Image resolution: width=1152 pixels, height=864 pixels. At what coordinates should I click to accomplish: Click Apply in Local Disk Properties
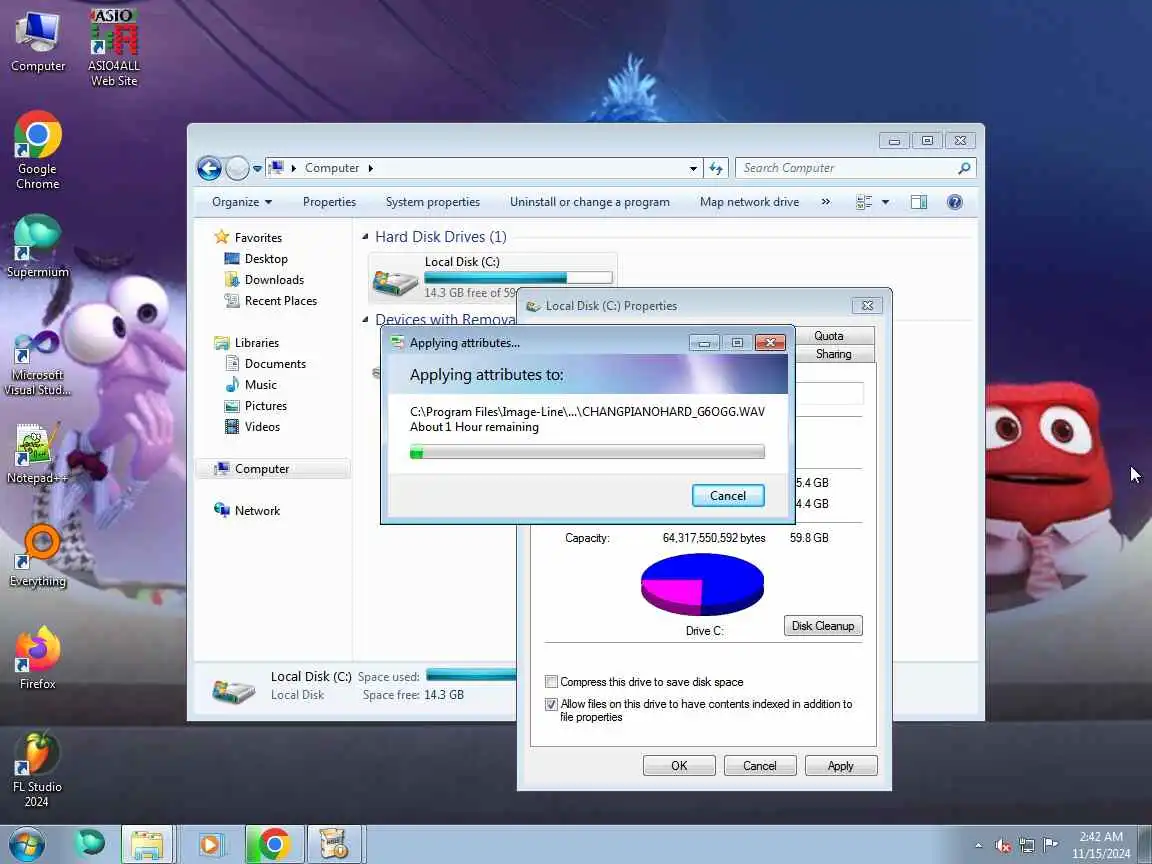840,766
